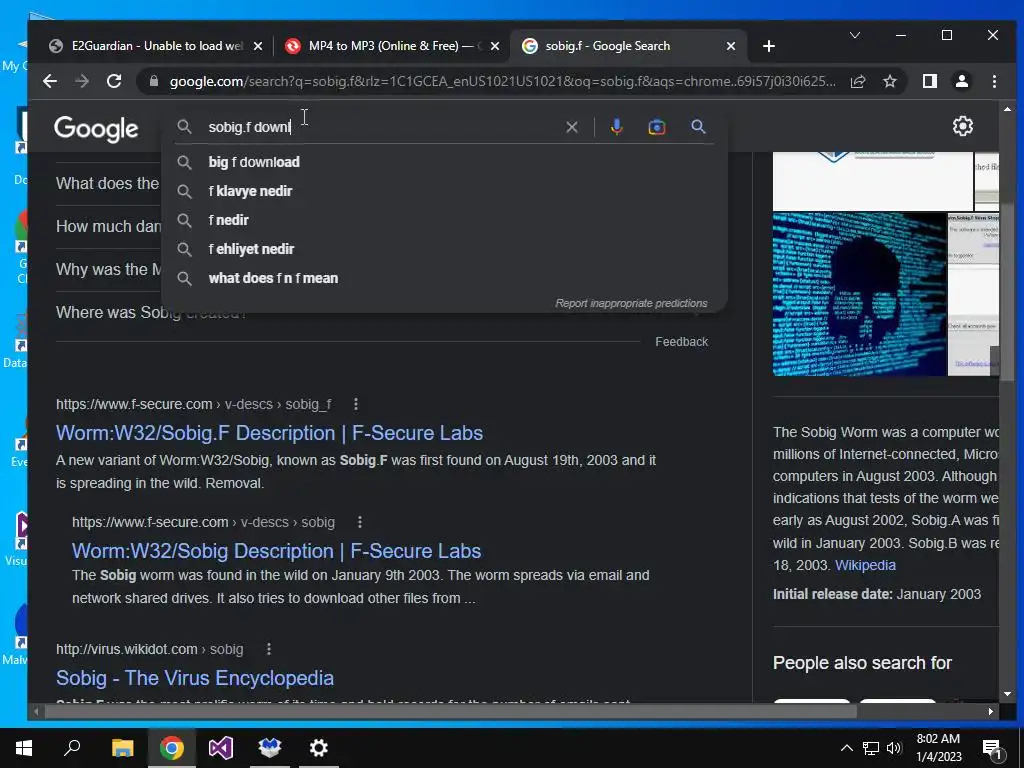
Task: Click the address bar URL
Action: pyautogui.click(x=502, y=82)
